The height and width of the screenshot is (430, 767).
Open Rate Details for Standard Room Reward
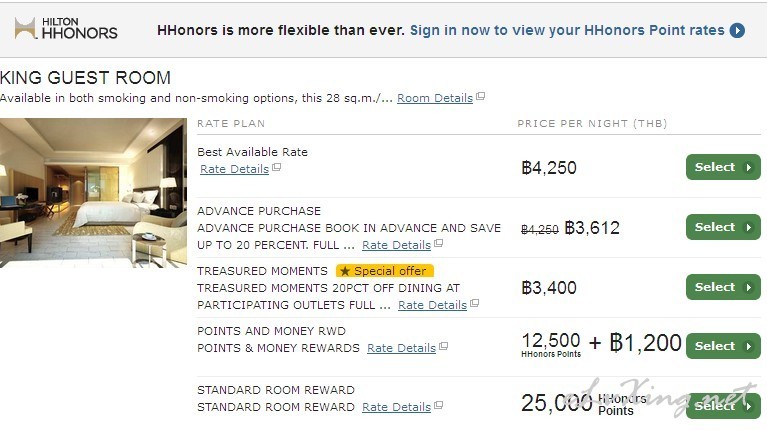(x=396, y=407)
